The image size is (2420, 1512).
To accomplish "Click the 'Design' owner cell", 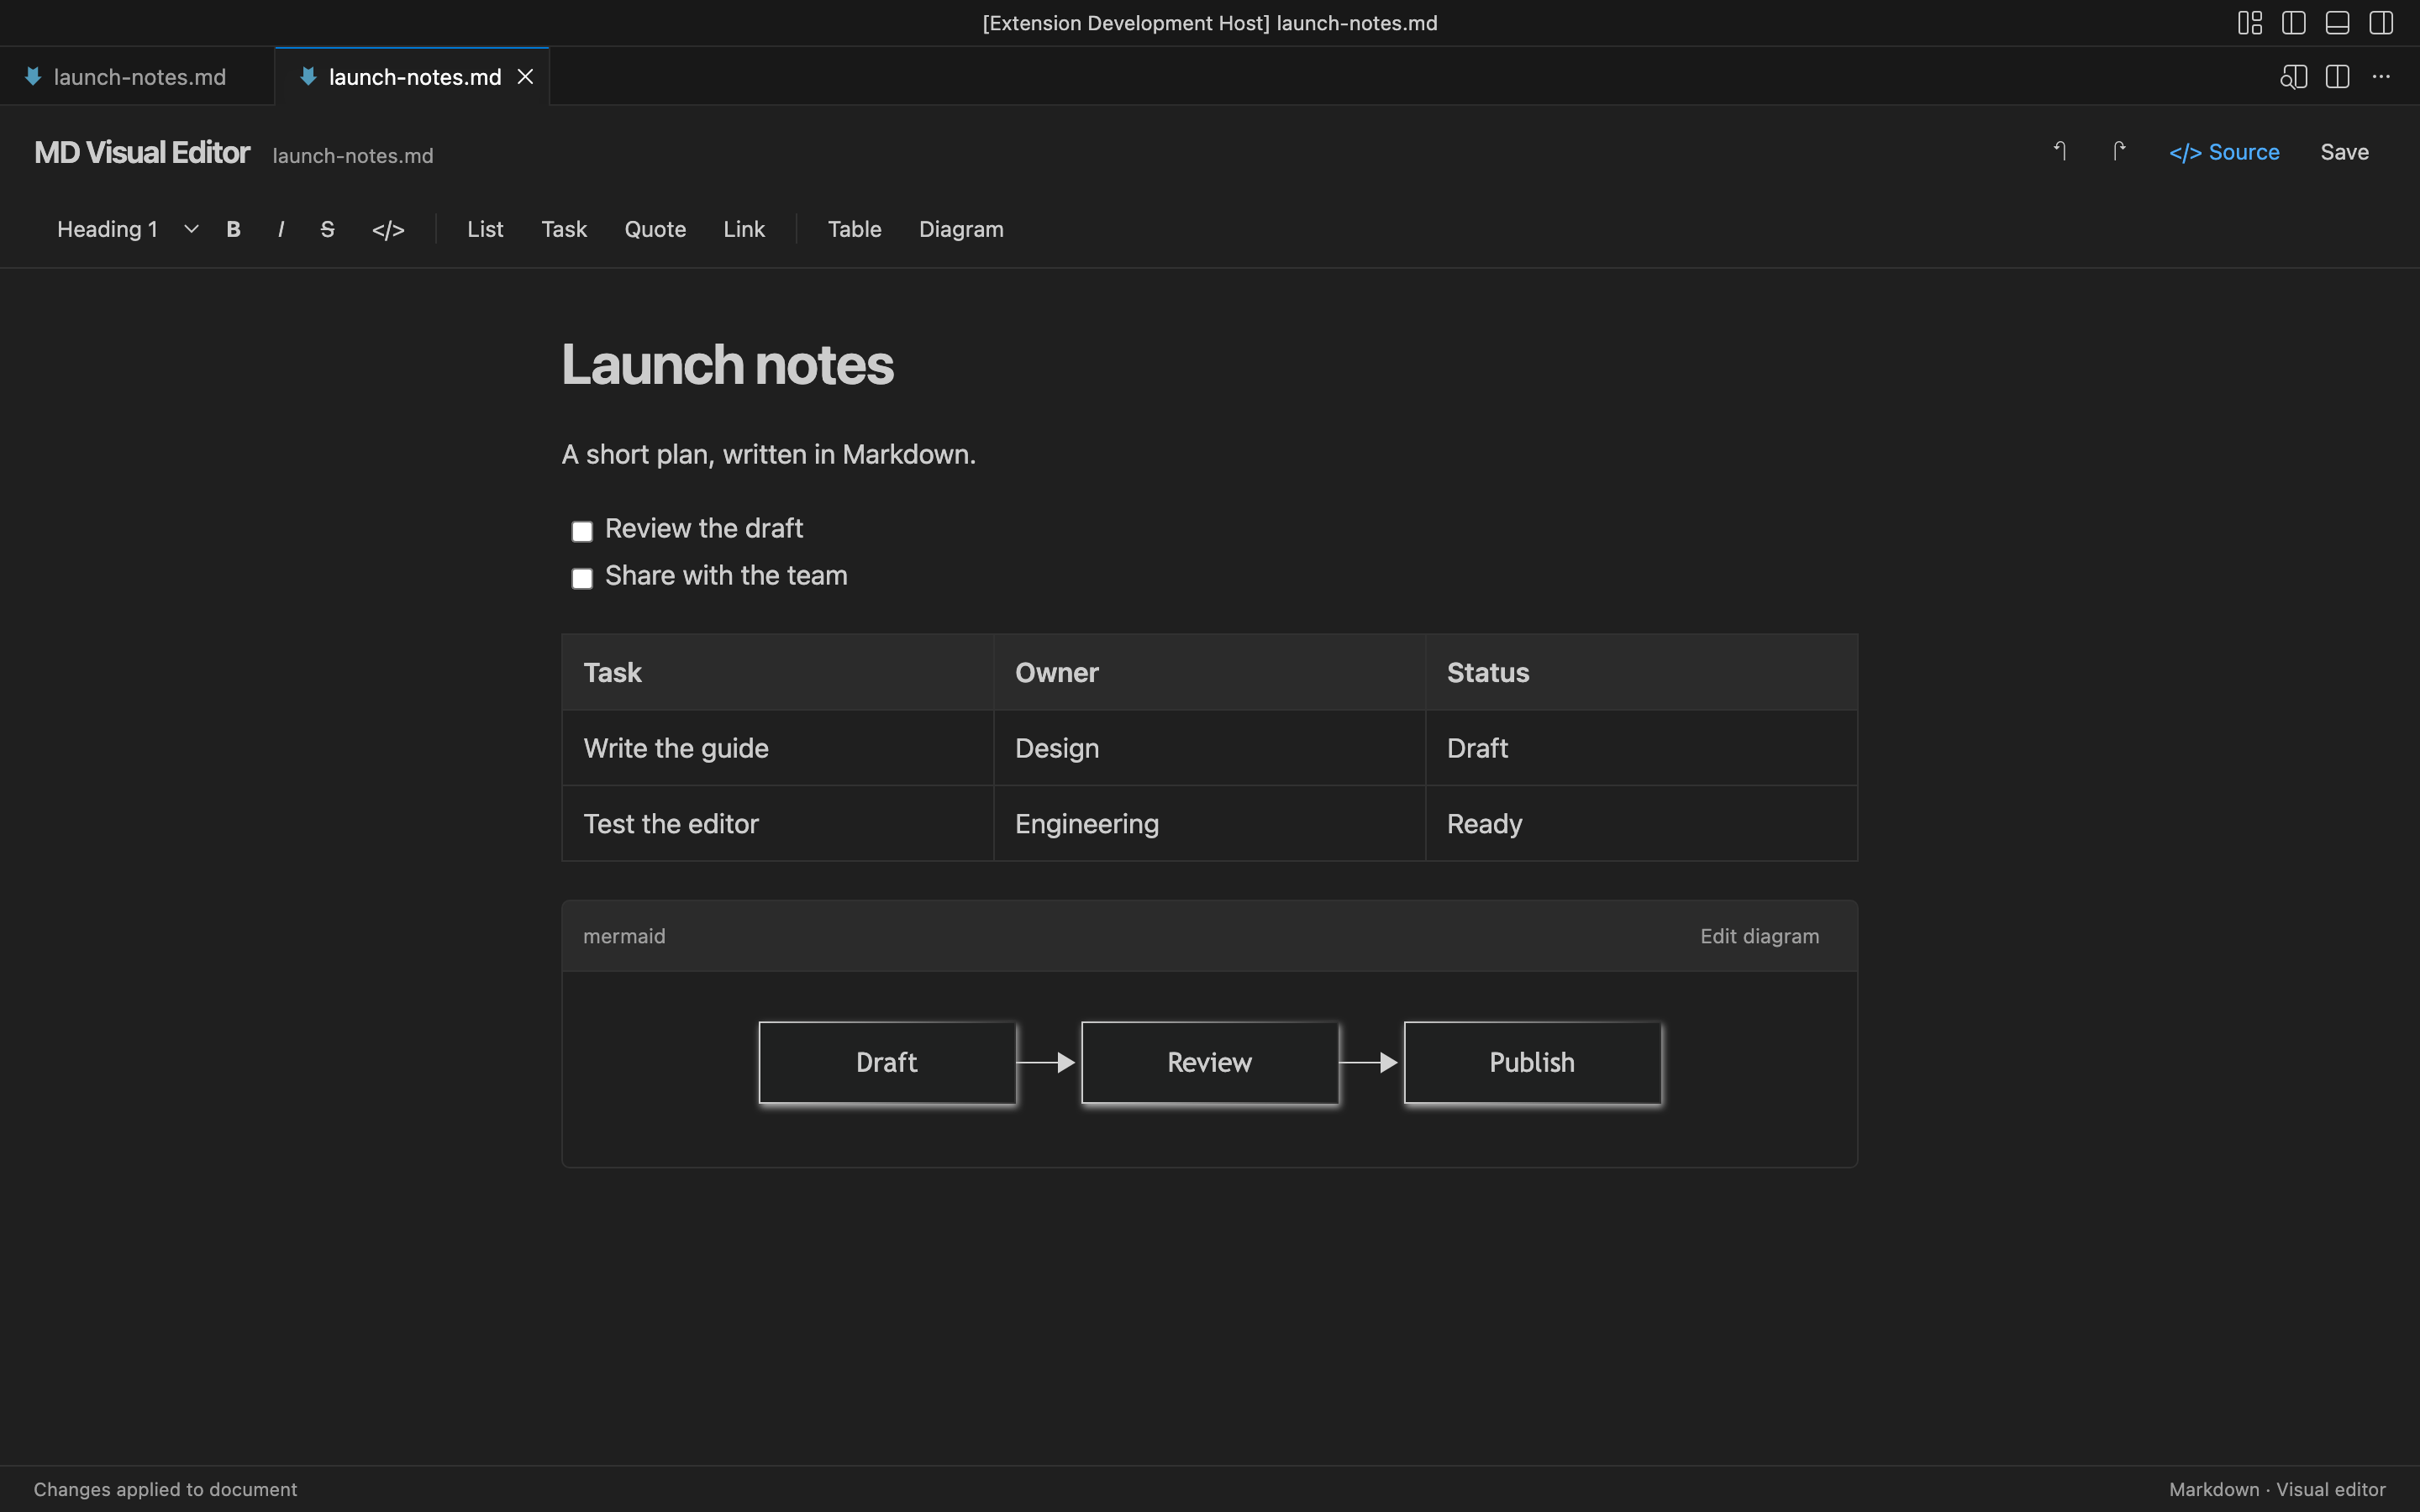I will [1210, 748].
